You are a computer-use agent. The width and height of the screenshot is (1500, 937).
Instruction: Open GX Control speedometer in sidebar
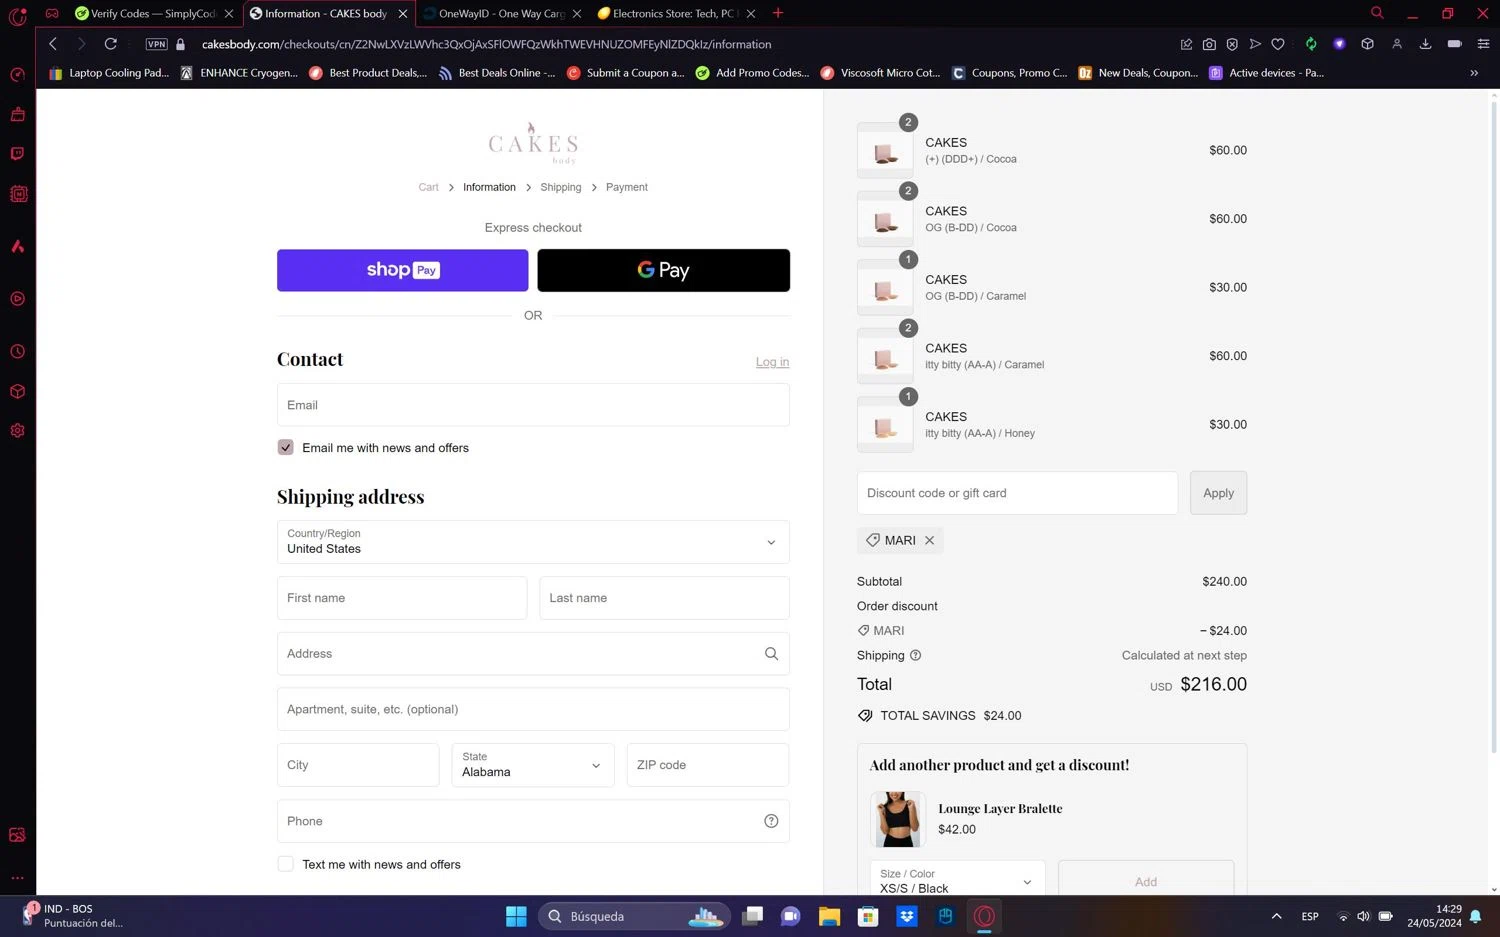coord(17,75)
